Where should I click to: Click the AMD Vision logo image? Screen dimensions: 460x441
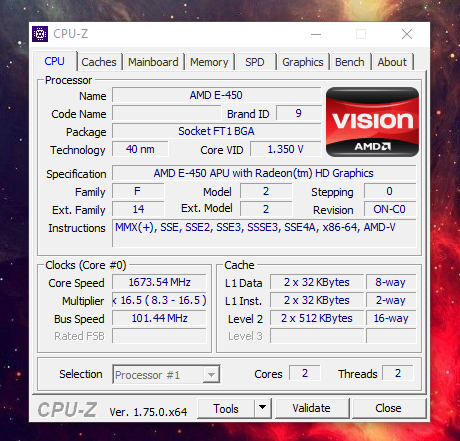click(x=372, y=122)
